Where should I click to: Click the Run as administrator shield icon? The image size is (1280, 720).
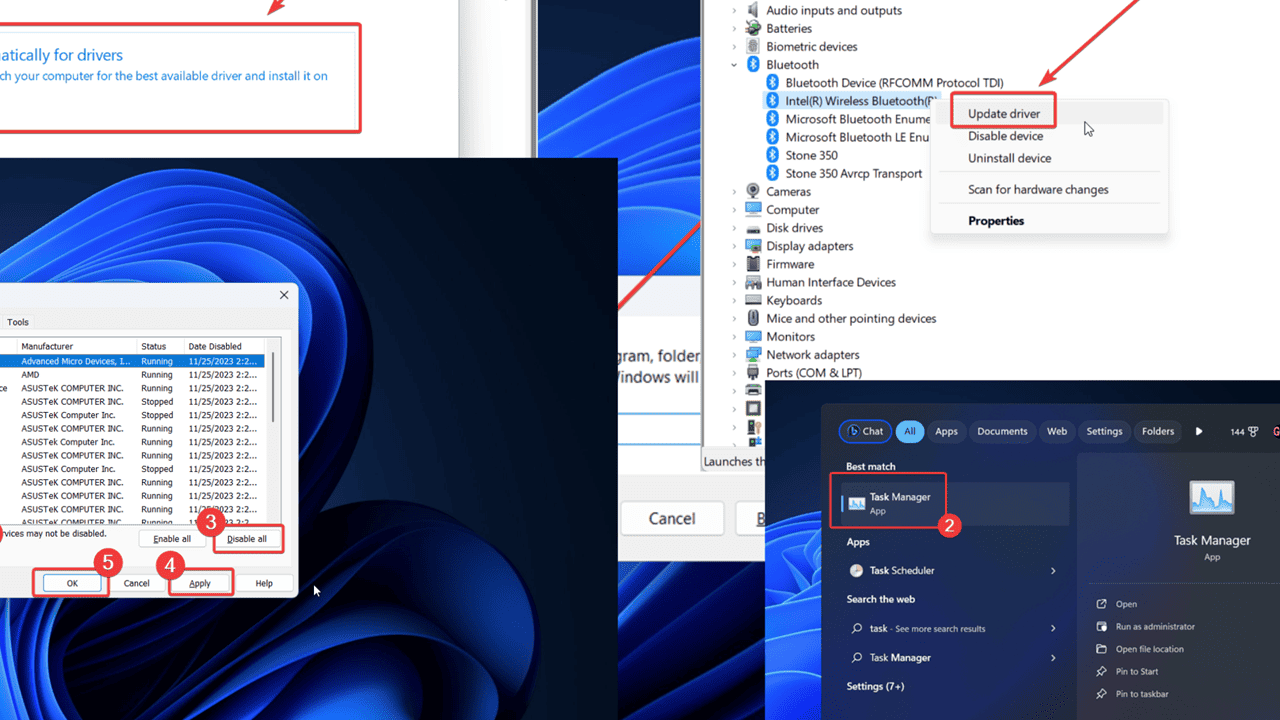(1101, 626)
